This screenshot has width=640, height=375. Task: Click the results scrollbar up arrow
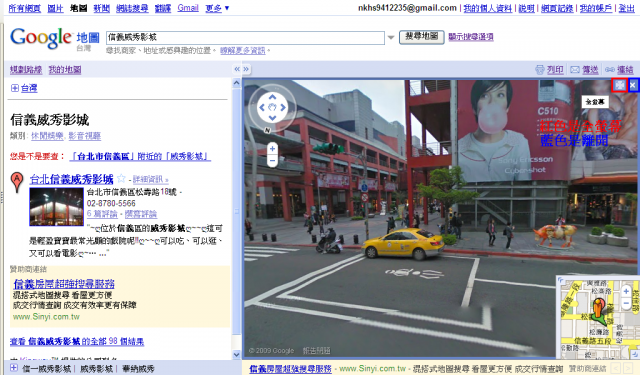(x=236, y=83)
